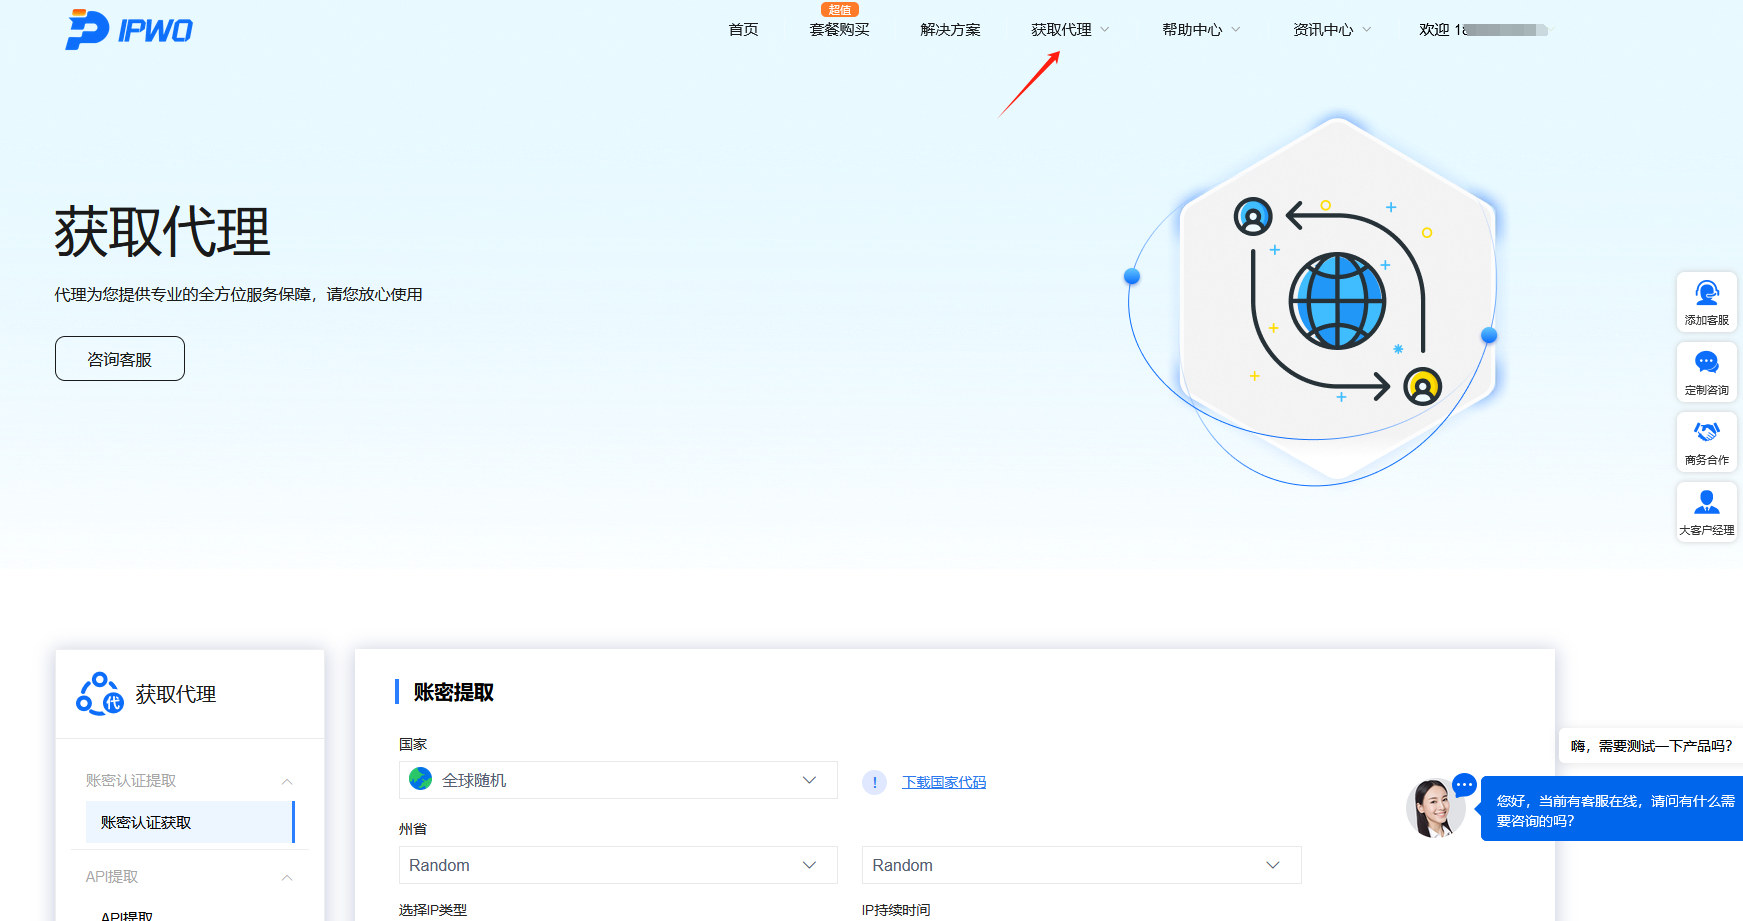The width and height of the screenshot is (1743, 921).
Task: Click the globe icon beside 全球随机
Action: [420, 779]
